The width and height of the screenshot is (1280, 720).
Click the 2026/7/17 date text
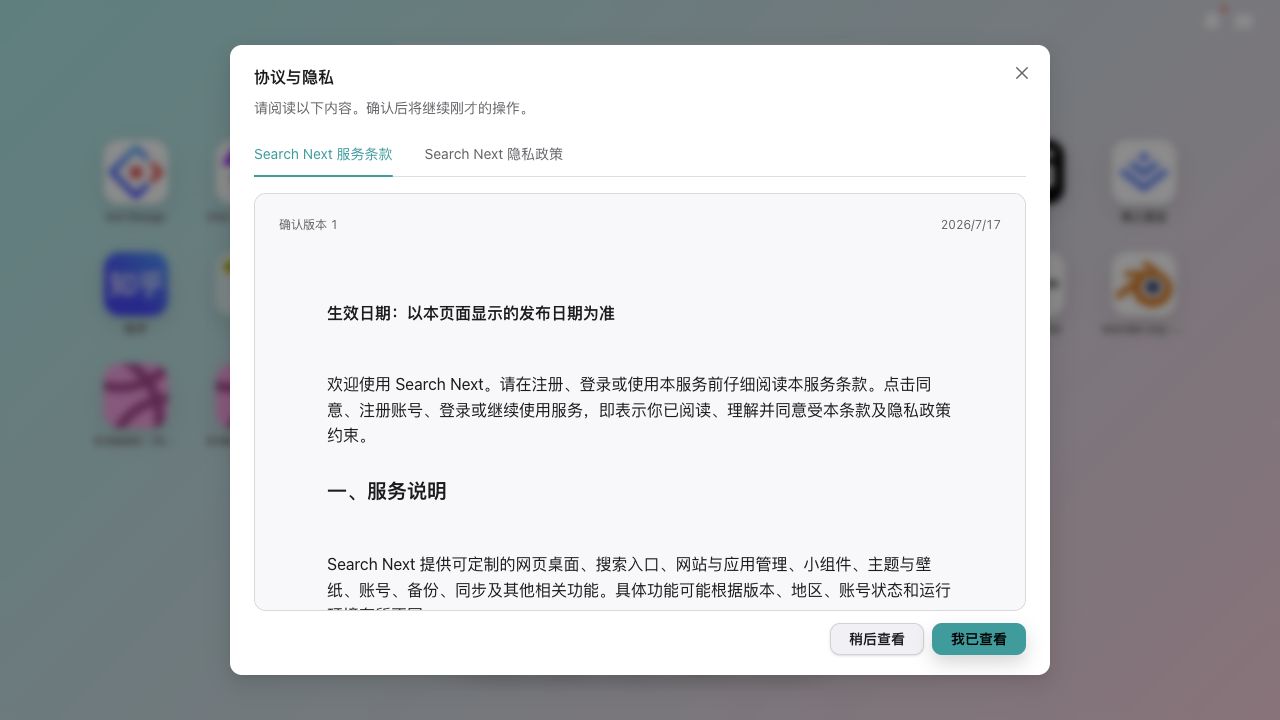click(970, 225)
